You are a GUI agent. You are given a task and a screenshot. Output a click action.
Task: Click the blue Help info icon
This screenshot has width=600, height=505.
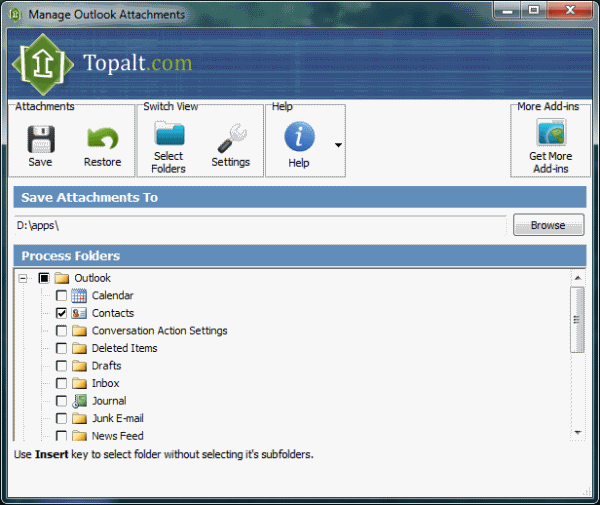coord(299,137)
